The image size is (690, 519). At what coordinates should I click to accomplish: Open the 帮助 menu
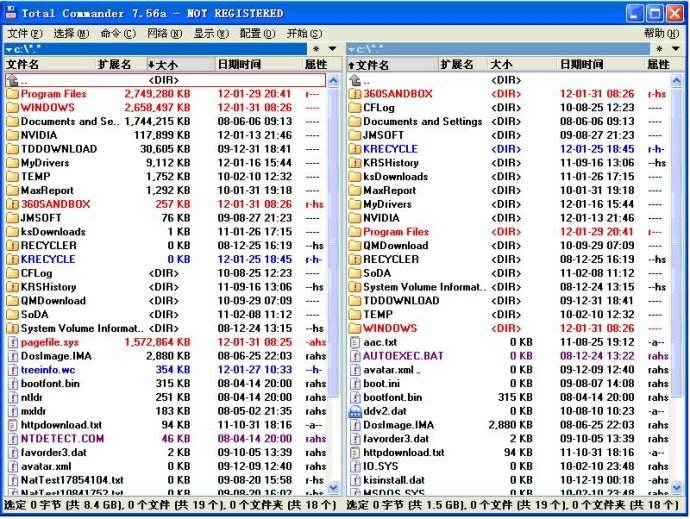pyautogui.click(x=661, y=33)
